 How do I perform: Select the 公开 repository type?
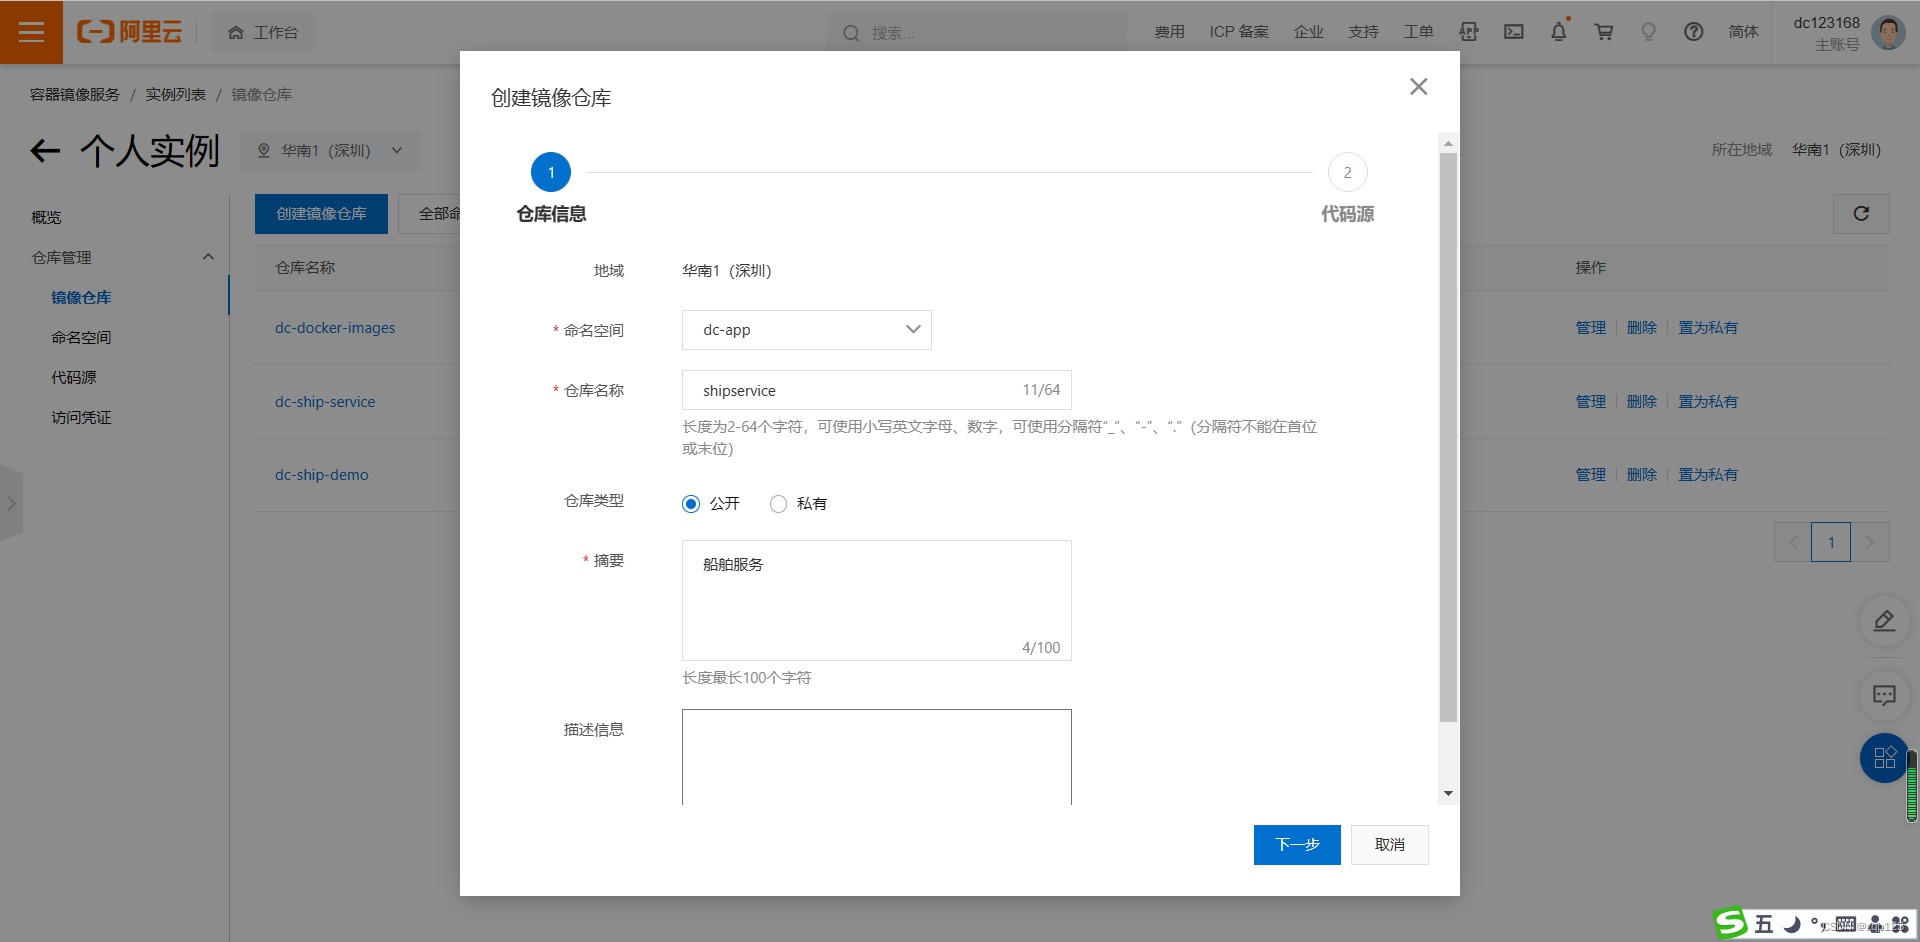click(x=690, y=503)
